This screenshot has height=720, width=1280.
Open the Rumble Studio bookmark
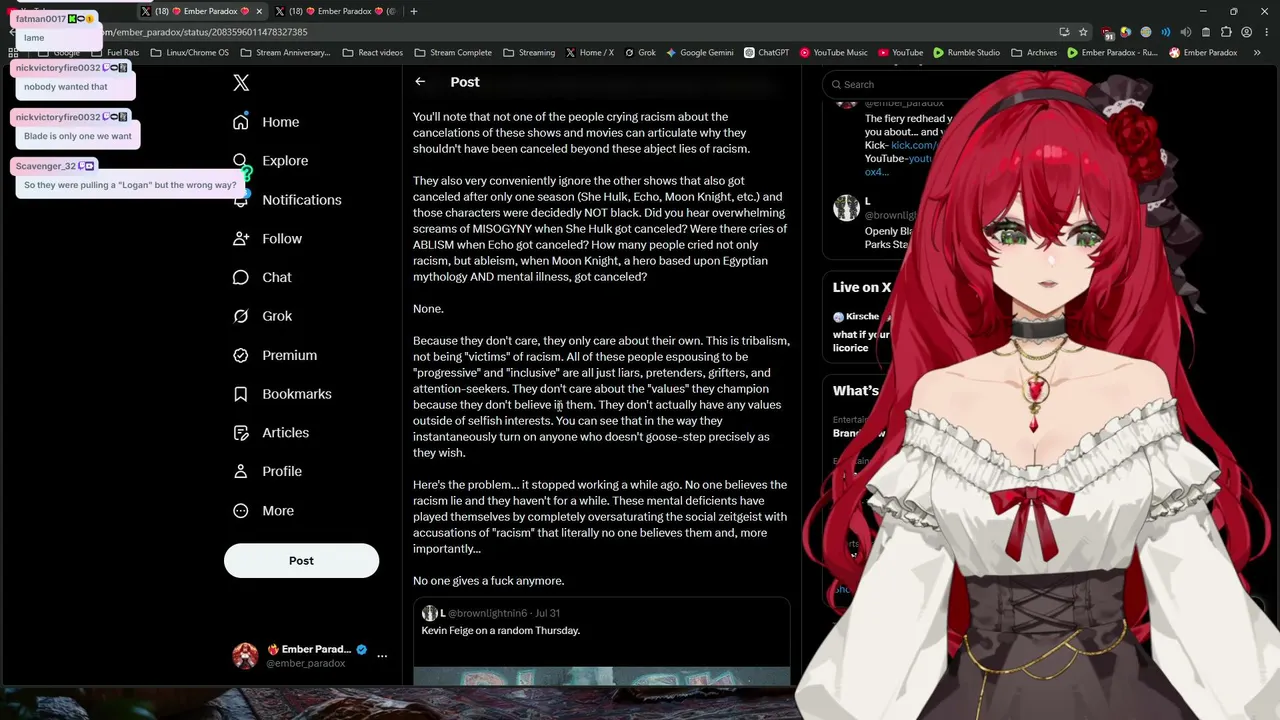tap(967, 52)
